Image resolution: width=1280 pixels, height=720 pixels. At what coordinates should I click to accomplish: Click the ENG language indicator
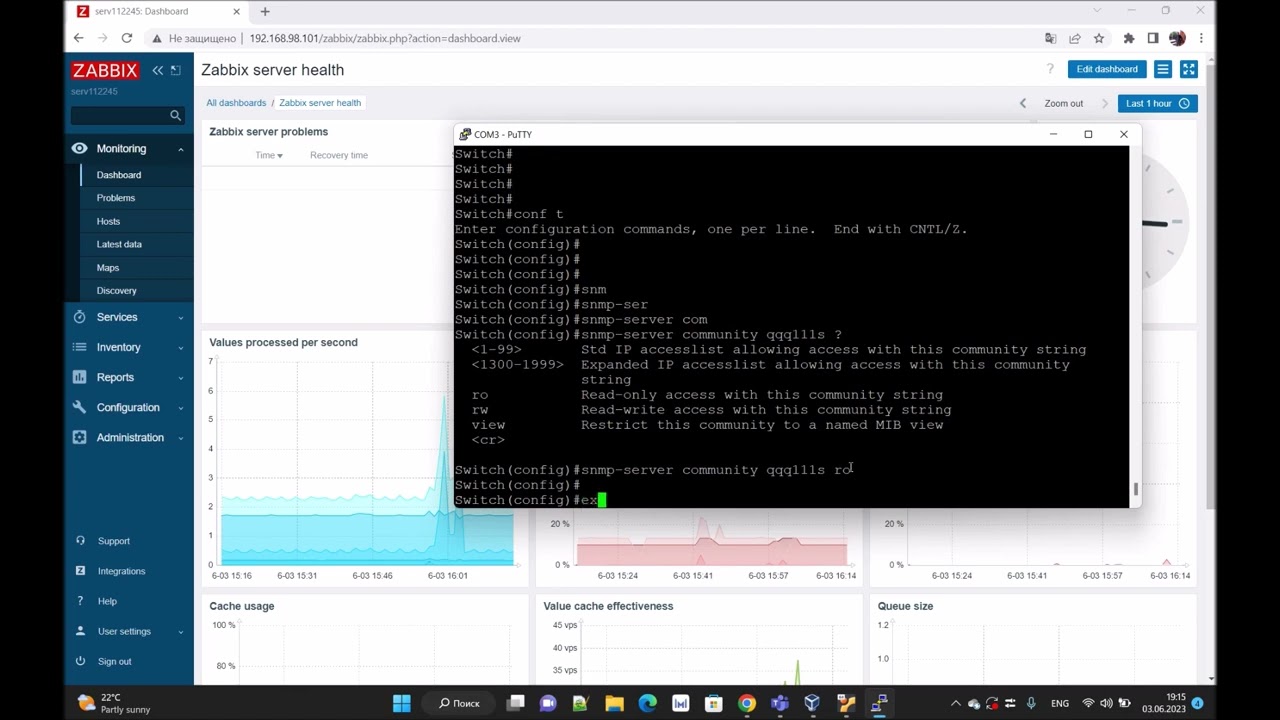click(1060, 703)
